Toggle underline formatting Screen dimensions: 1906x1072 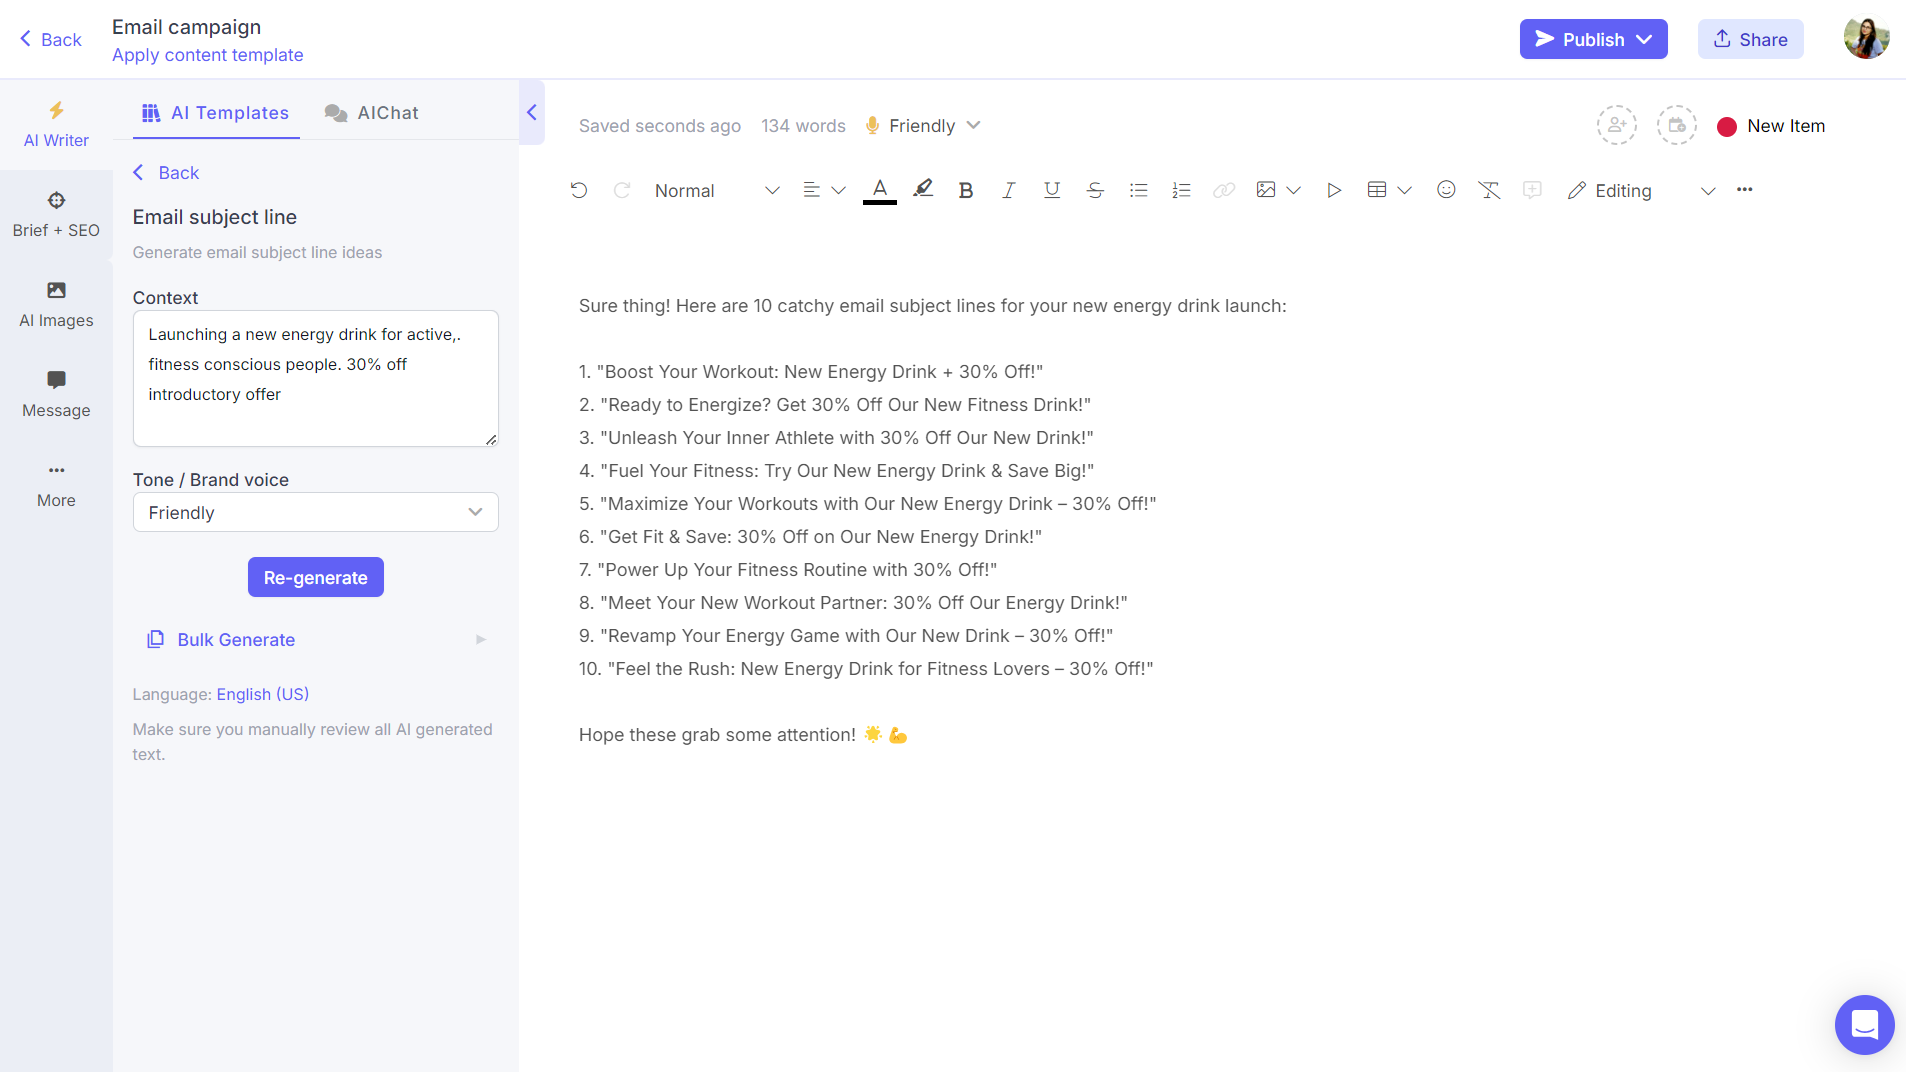pos(1052,190)
